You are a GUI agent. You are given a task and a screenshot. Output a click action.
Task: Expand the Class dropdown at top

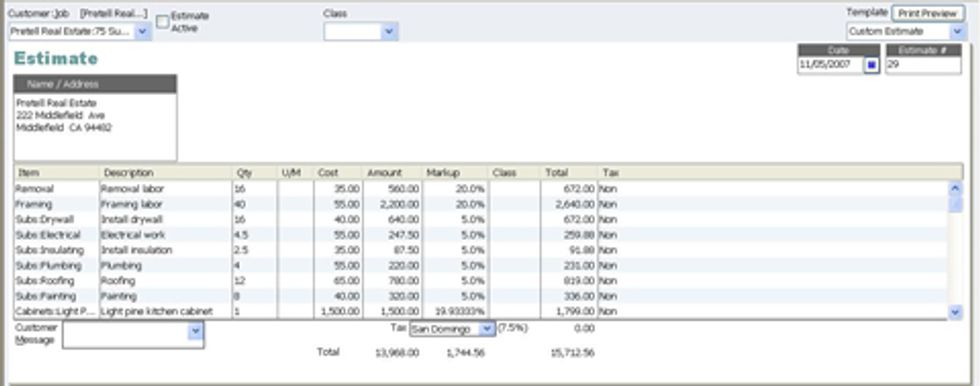point(390,31)
